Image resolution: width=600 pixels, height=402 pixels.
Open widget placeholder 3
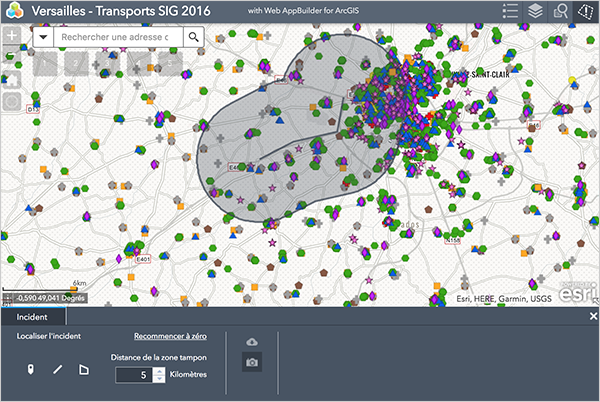point(108,63)
